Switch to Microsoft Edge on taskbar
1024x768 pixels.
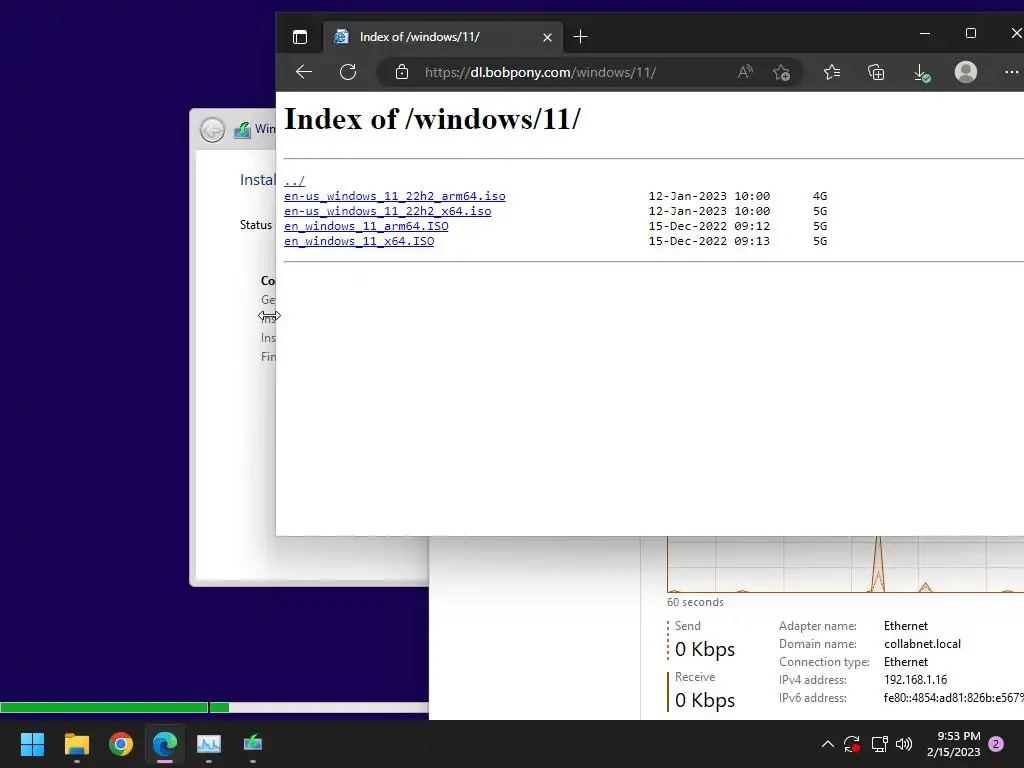coord(165,744)
